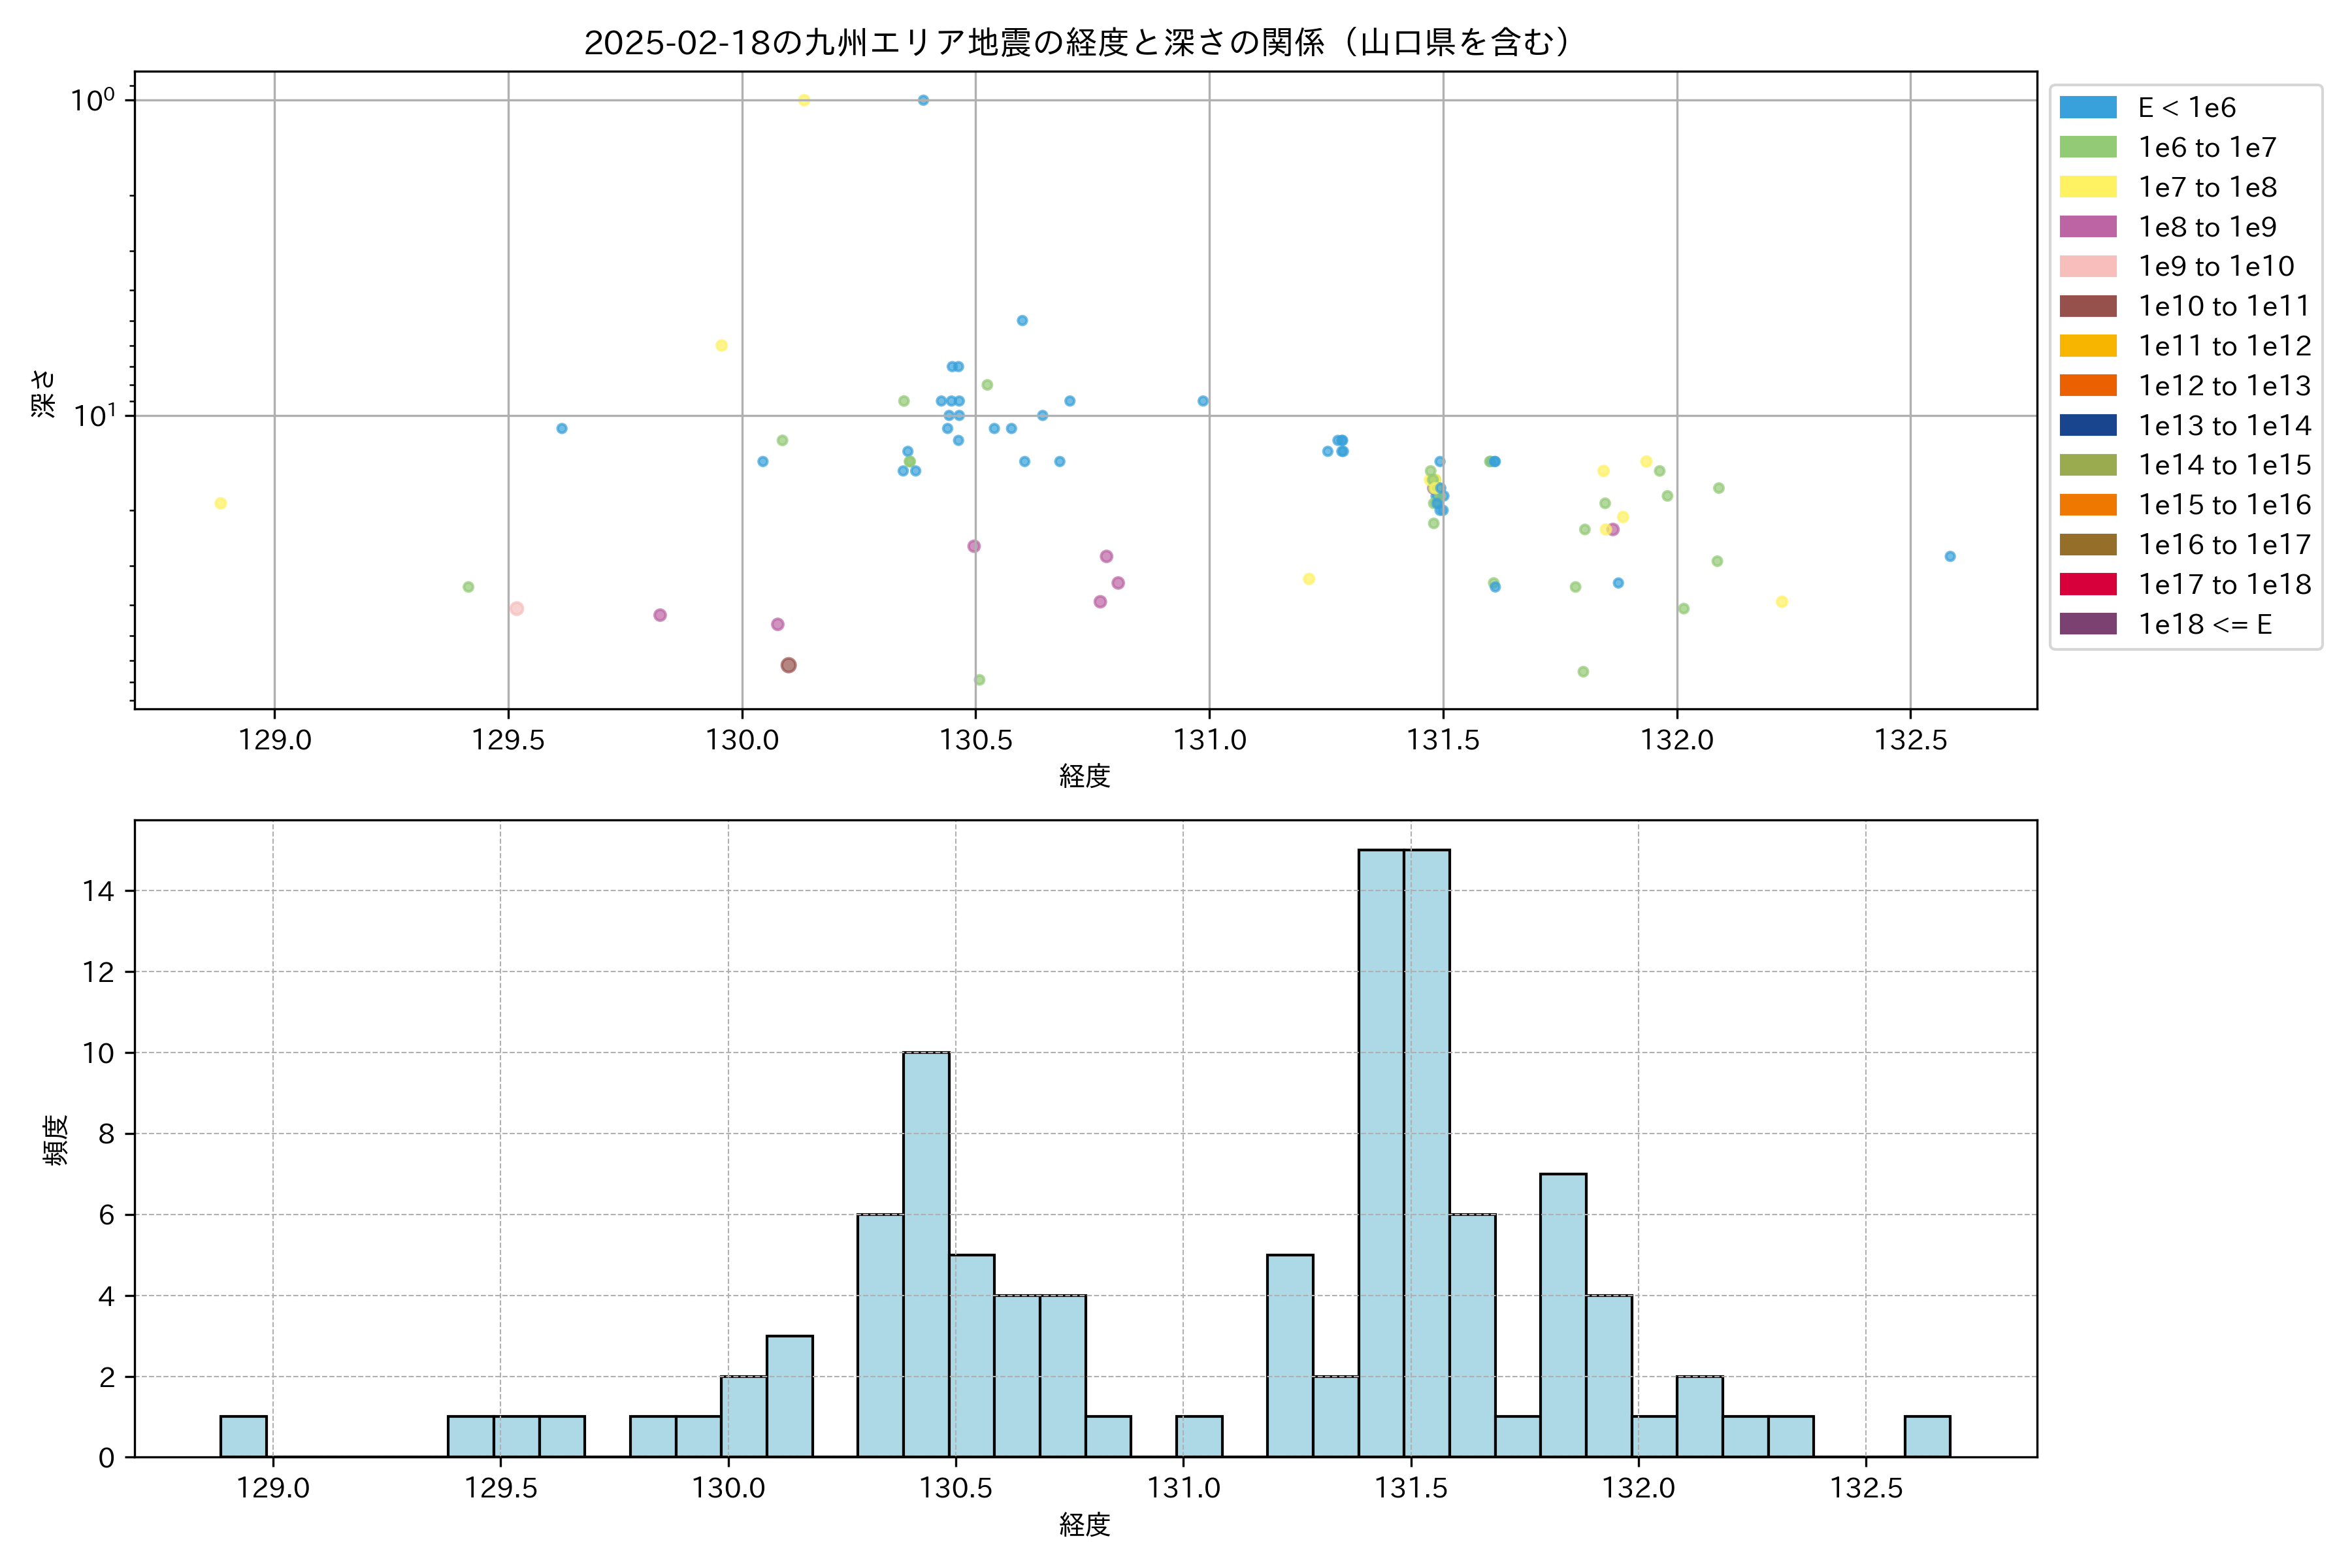Click the 1e11 to 1e12 legend label

click(2224, 346)
